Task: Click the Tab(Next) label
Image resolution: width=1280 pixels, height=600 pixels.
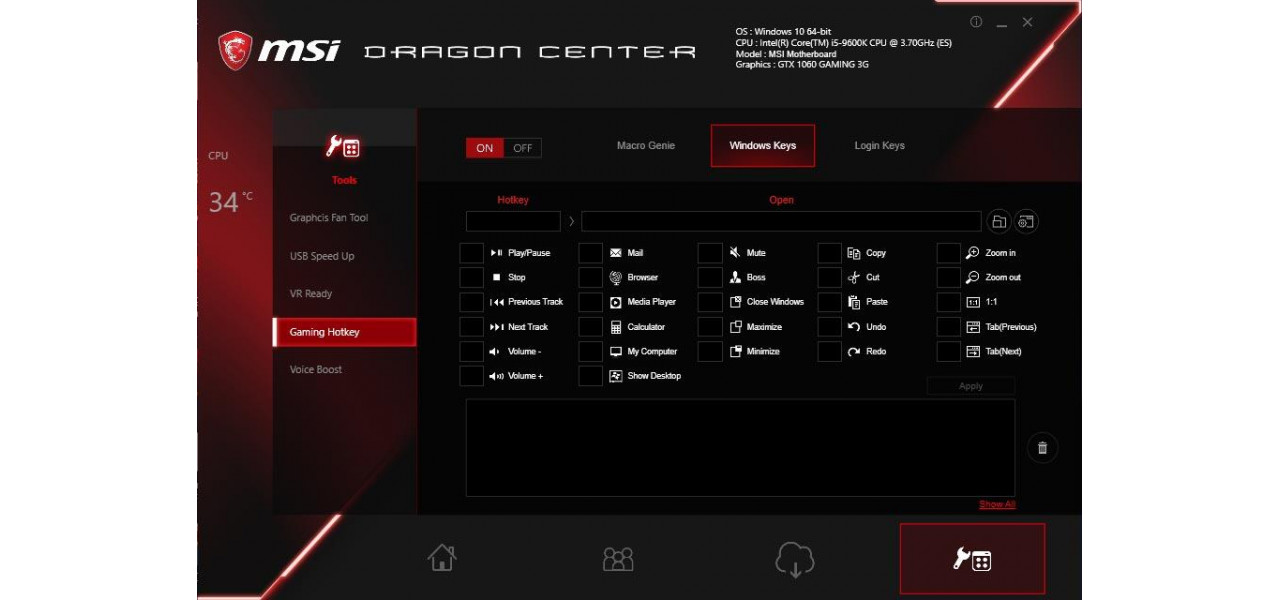Action: pyautogui.click(x=1004, y=352)
